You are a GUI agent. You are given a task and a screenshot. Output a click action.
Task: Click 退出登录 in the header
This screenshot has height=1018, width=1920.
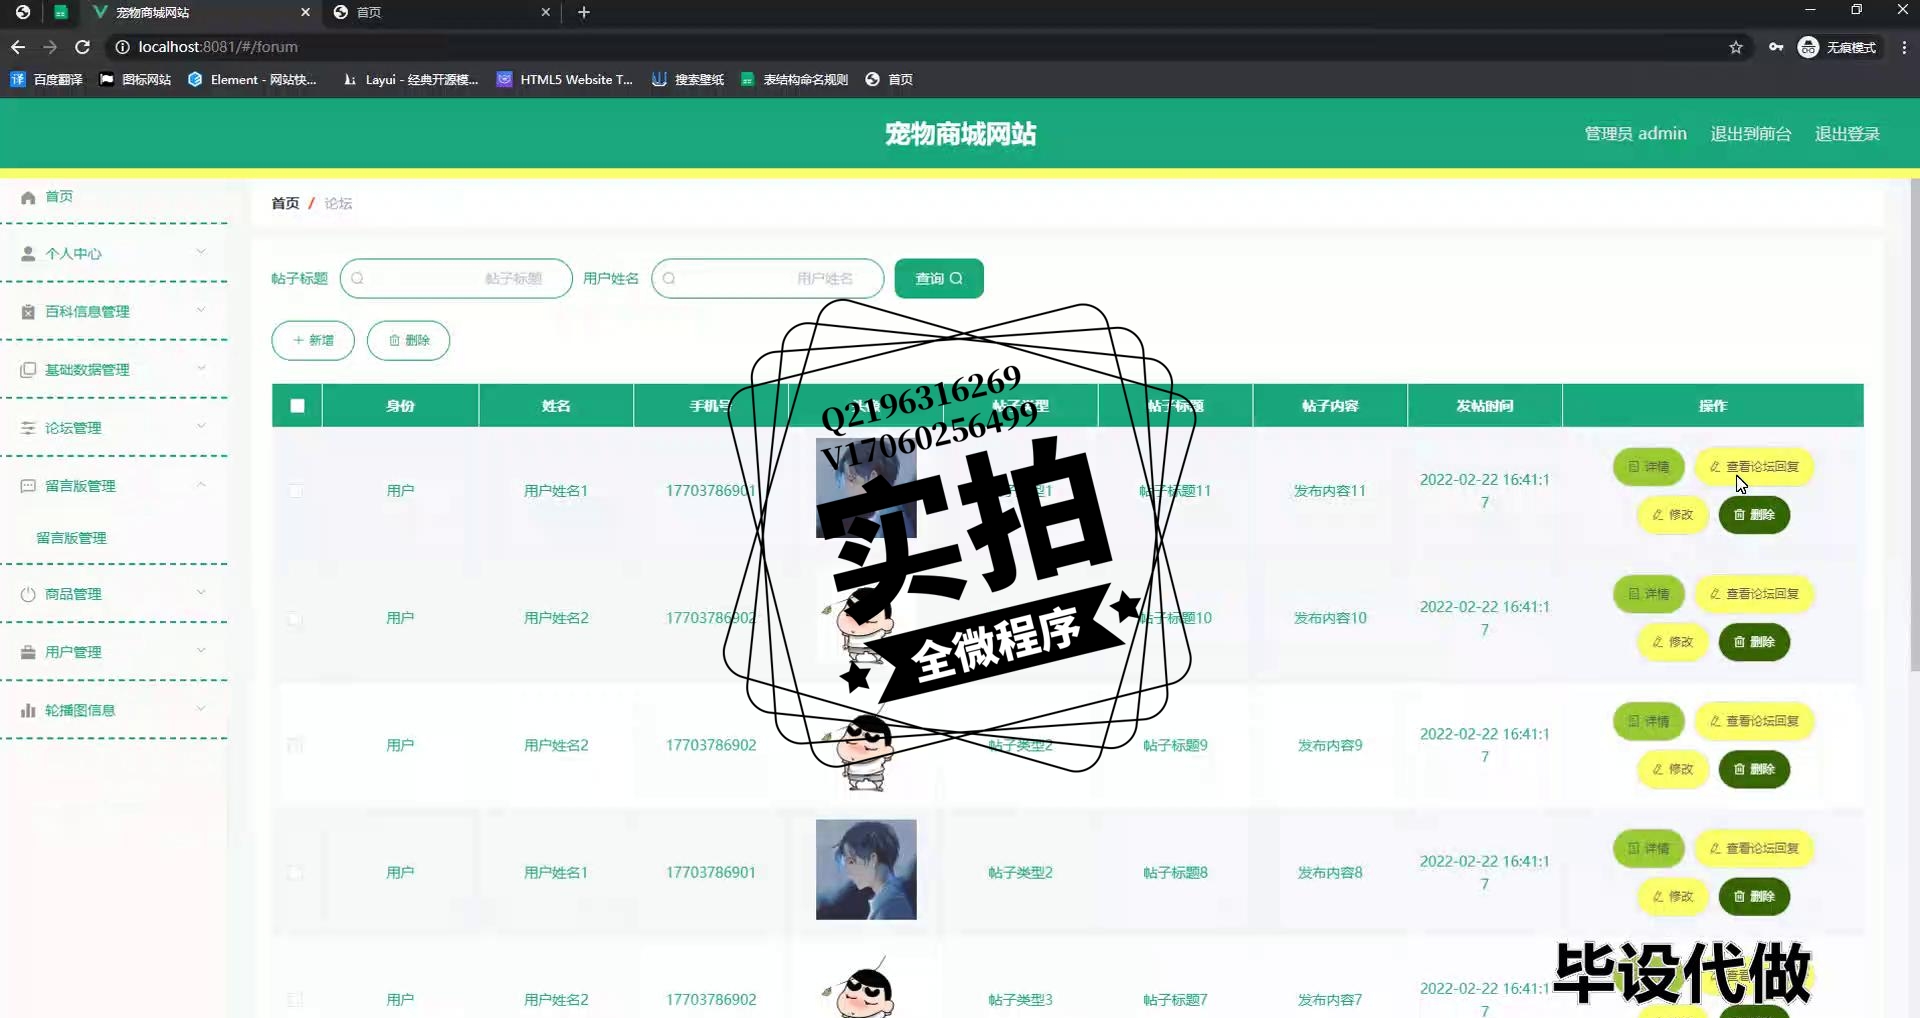(x=1847, y=134)
